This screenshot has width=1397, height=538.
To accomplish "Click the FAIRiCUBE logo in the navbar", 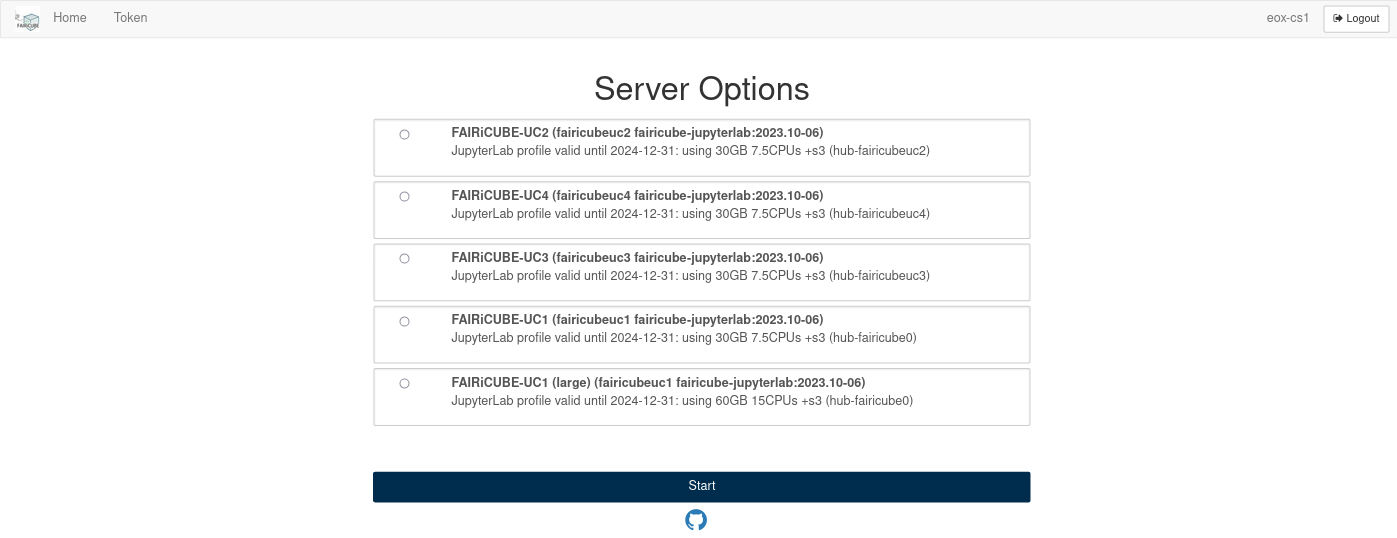I will [x=28, y=19].
